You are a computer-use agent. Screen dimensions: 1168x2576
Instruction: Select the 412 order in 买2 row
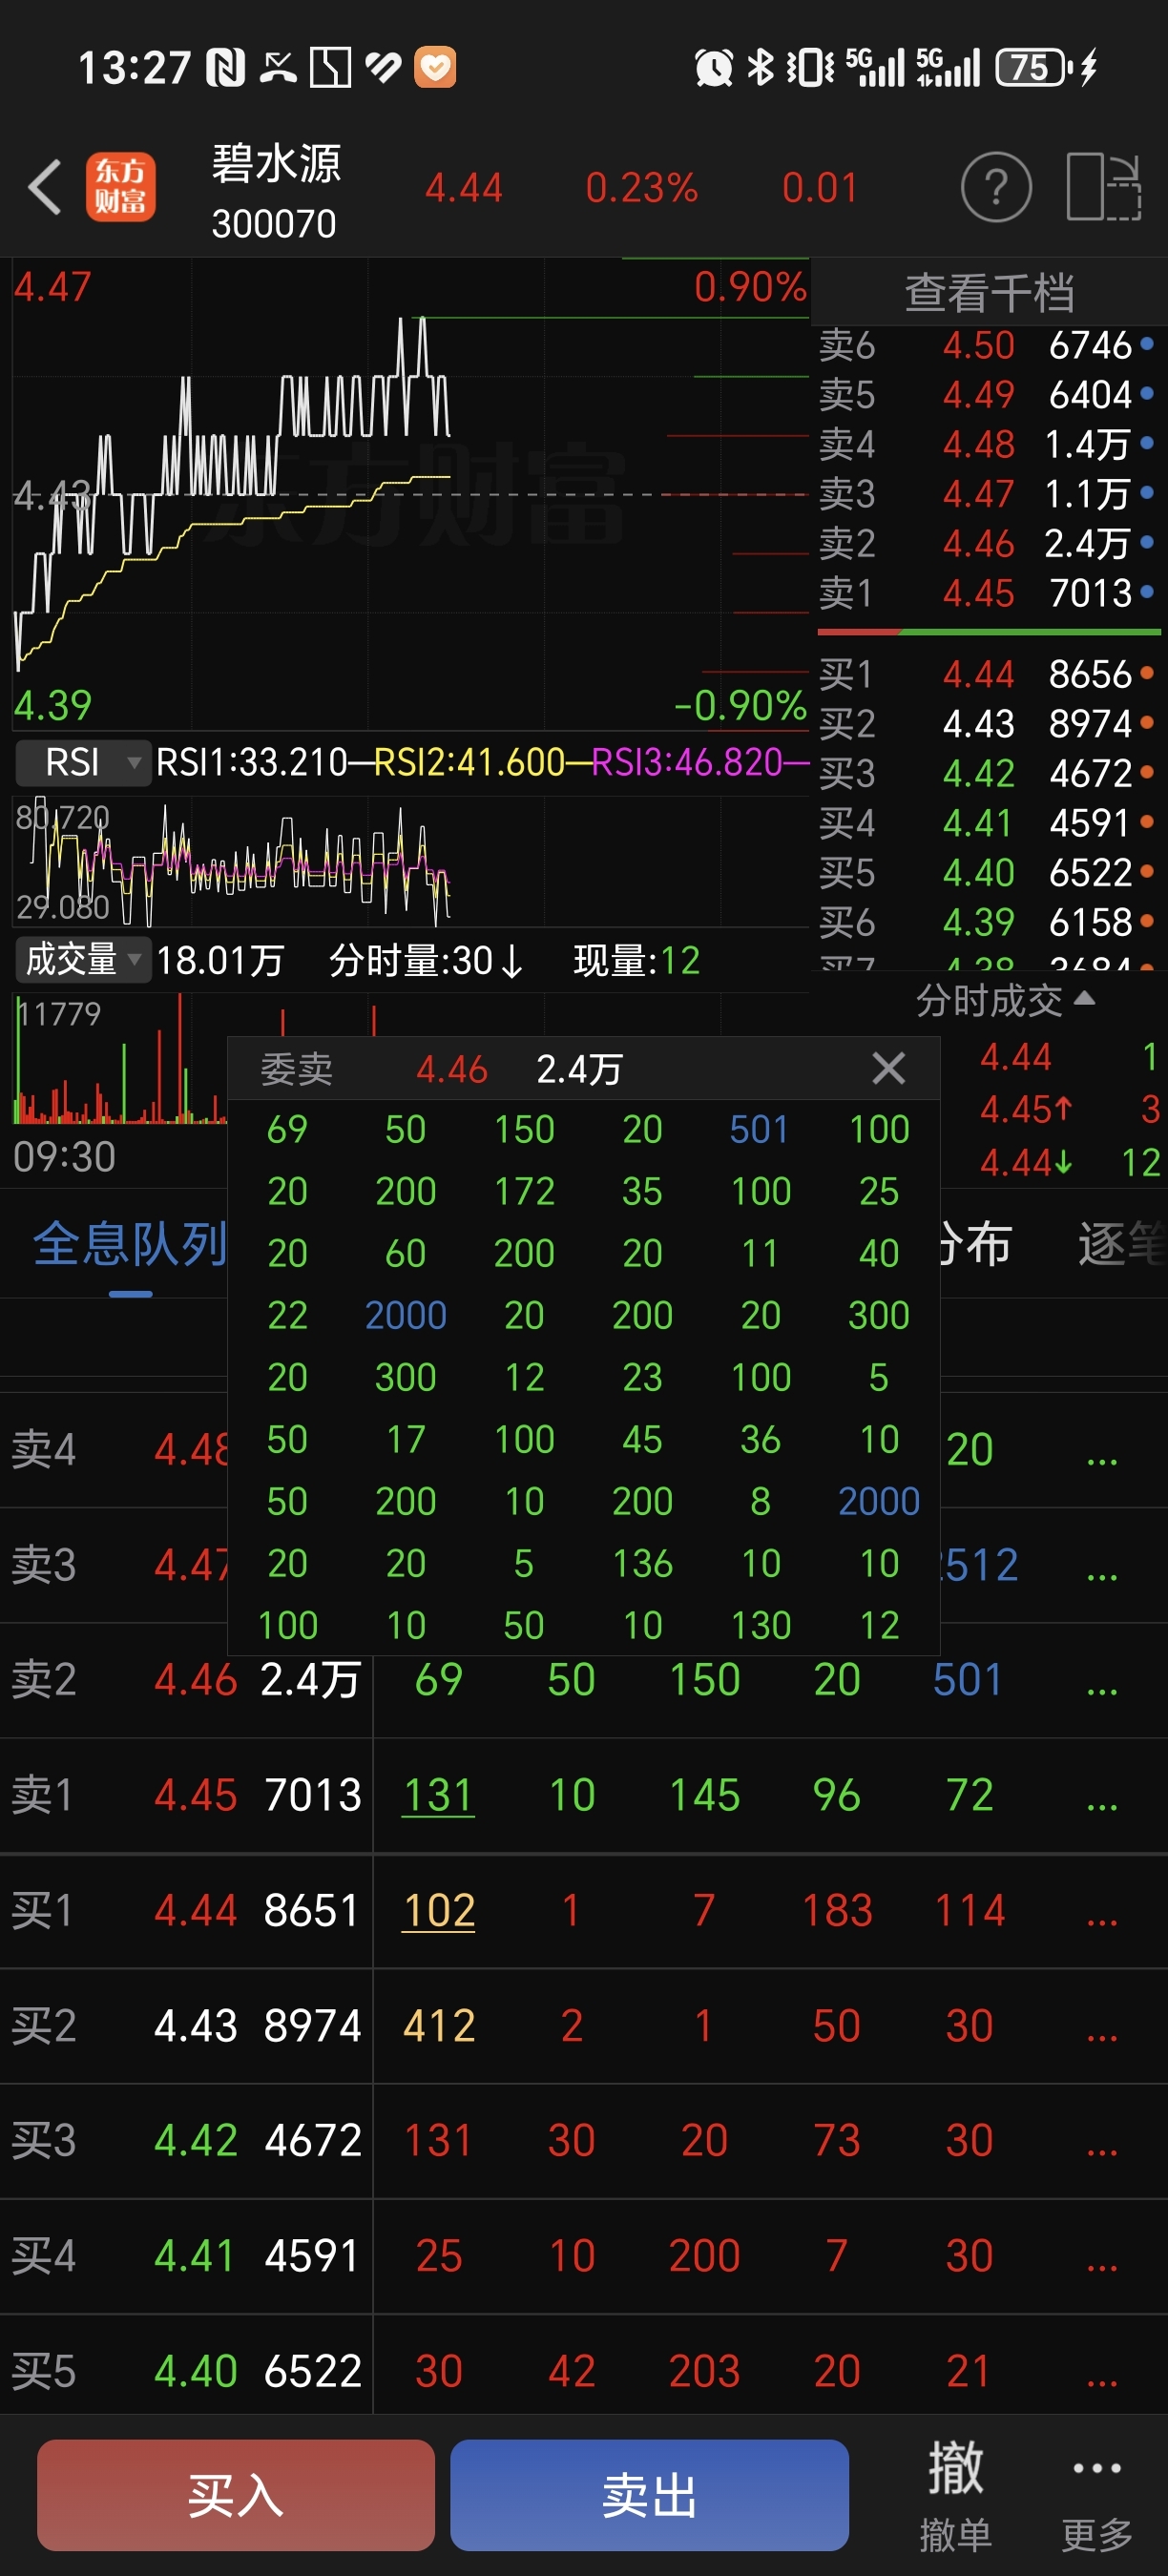click(438, 2026)
